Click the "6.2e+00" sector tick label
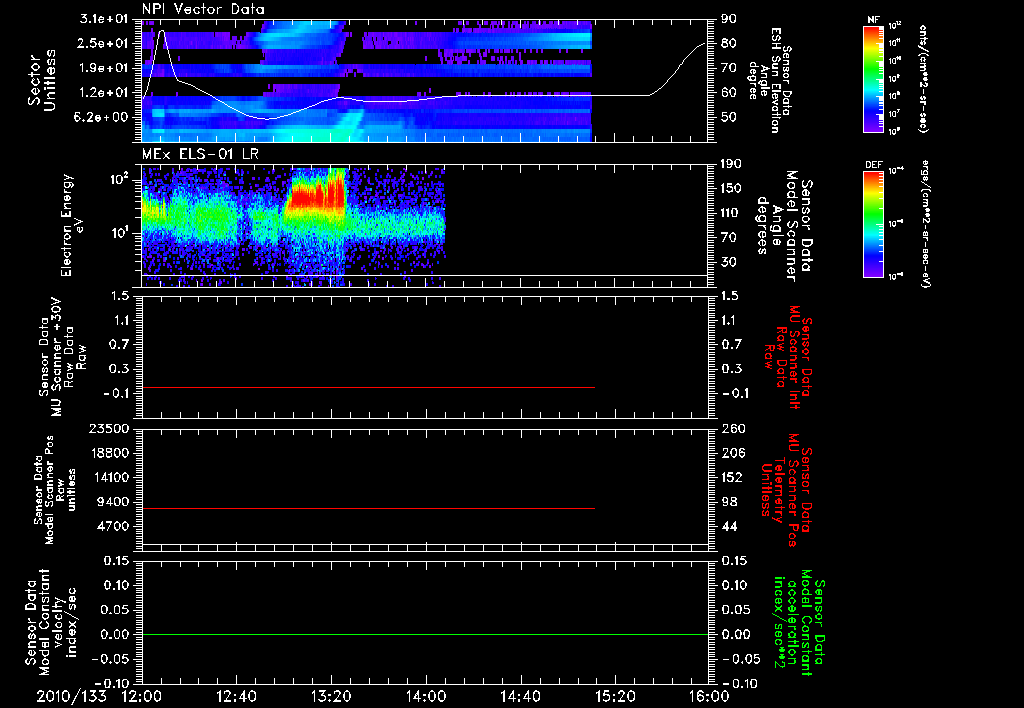 [104, 117]
